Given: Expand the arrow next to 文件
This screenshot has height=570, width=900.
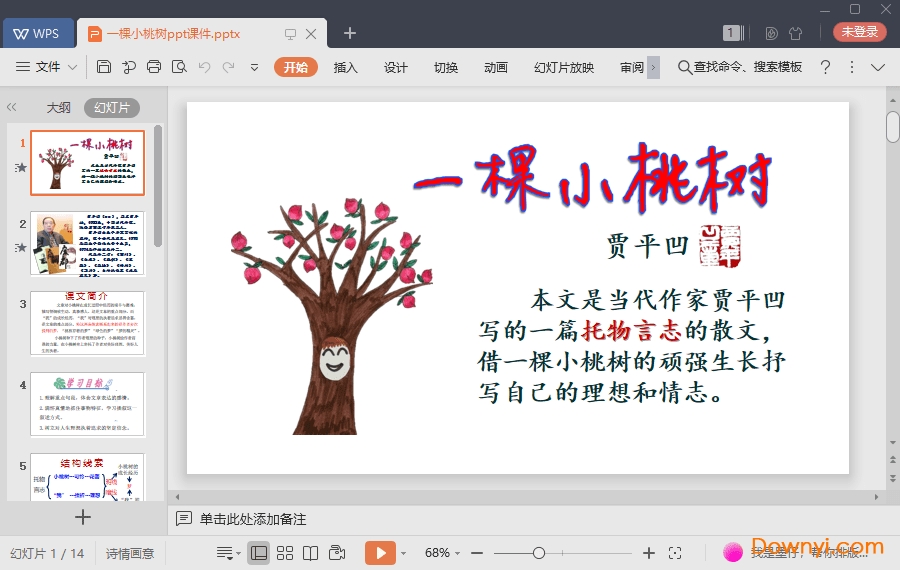Looking at the screenshot, I should pos(72,67).
